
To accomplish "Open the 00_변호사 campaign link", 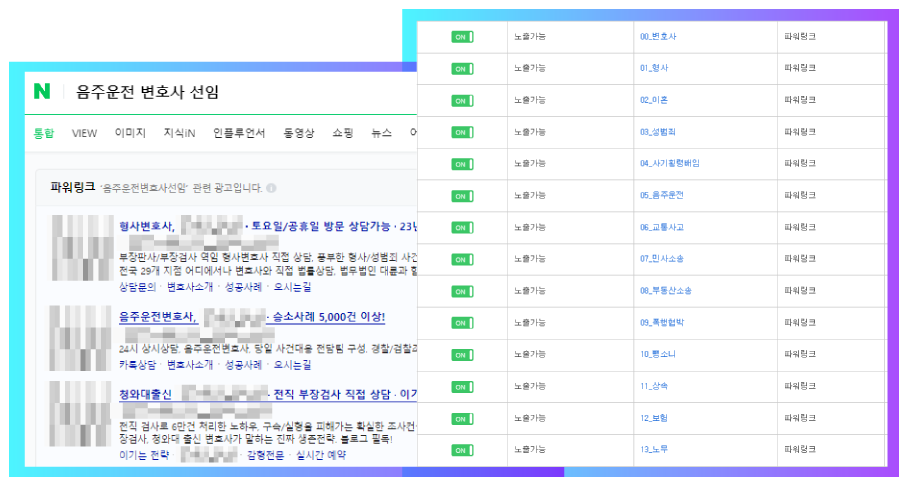I will click(x=658, y=36).
